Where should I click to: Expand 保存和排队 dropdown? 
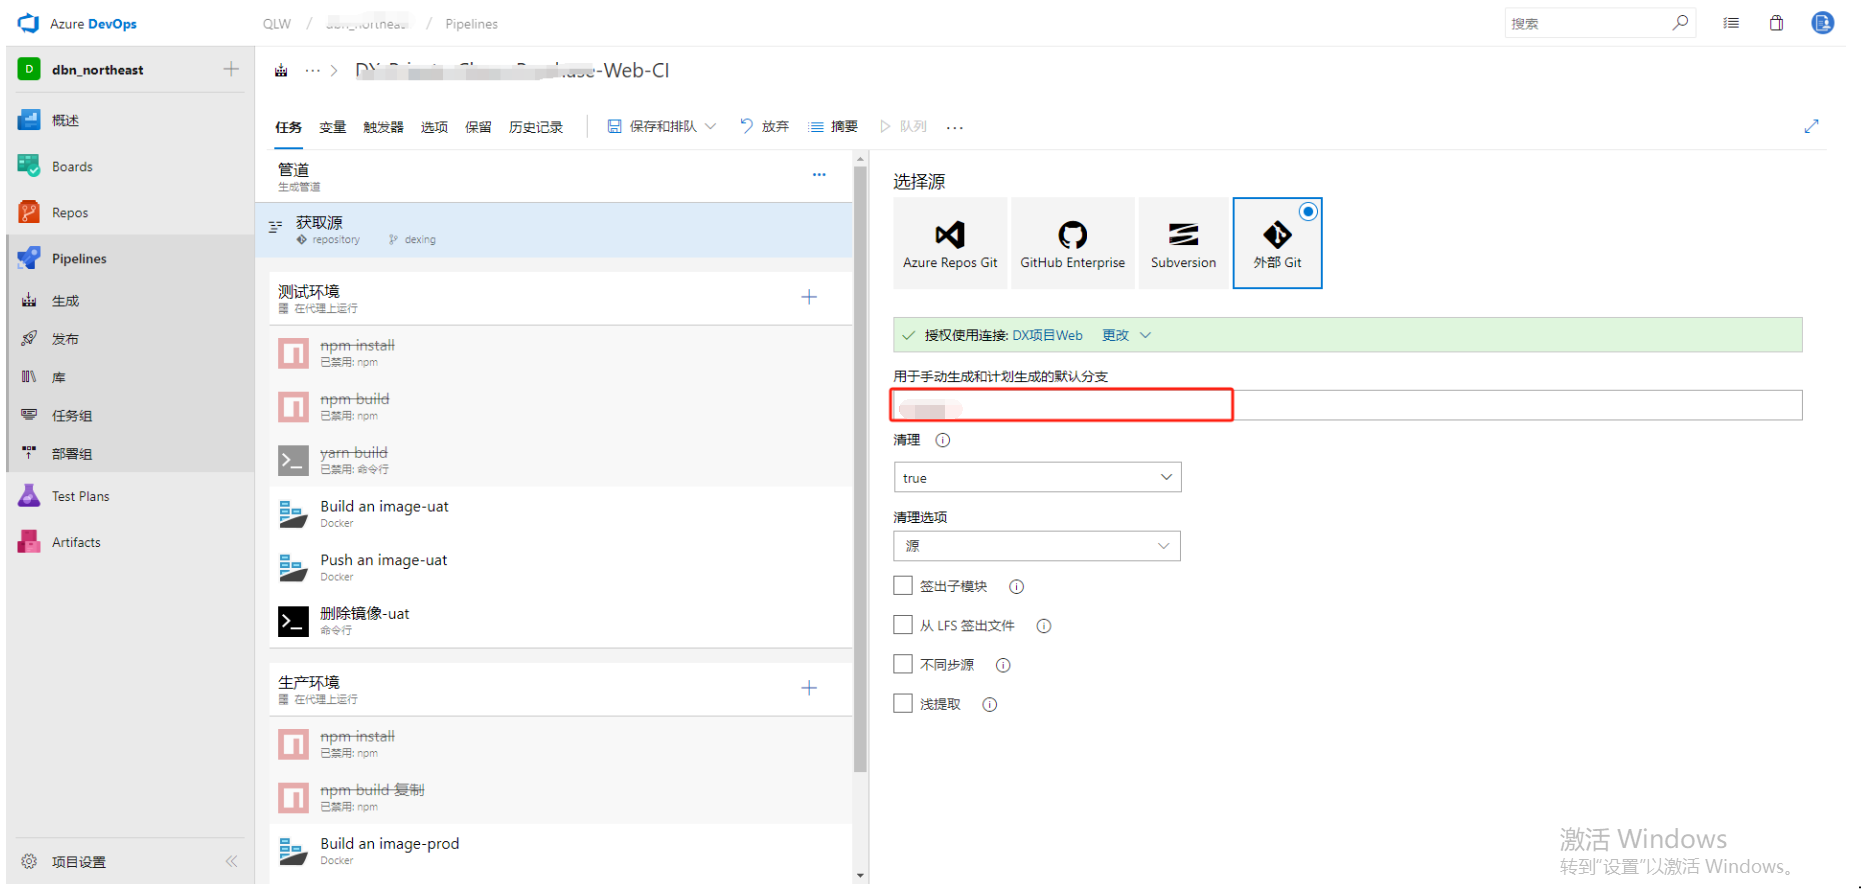click(711, 126)
